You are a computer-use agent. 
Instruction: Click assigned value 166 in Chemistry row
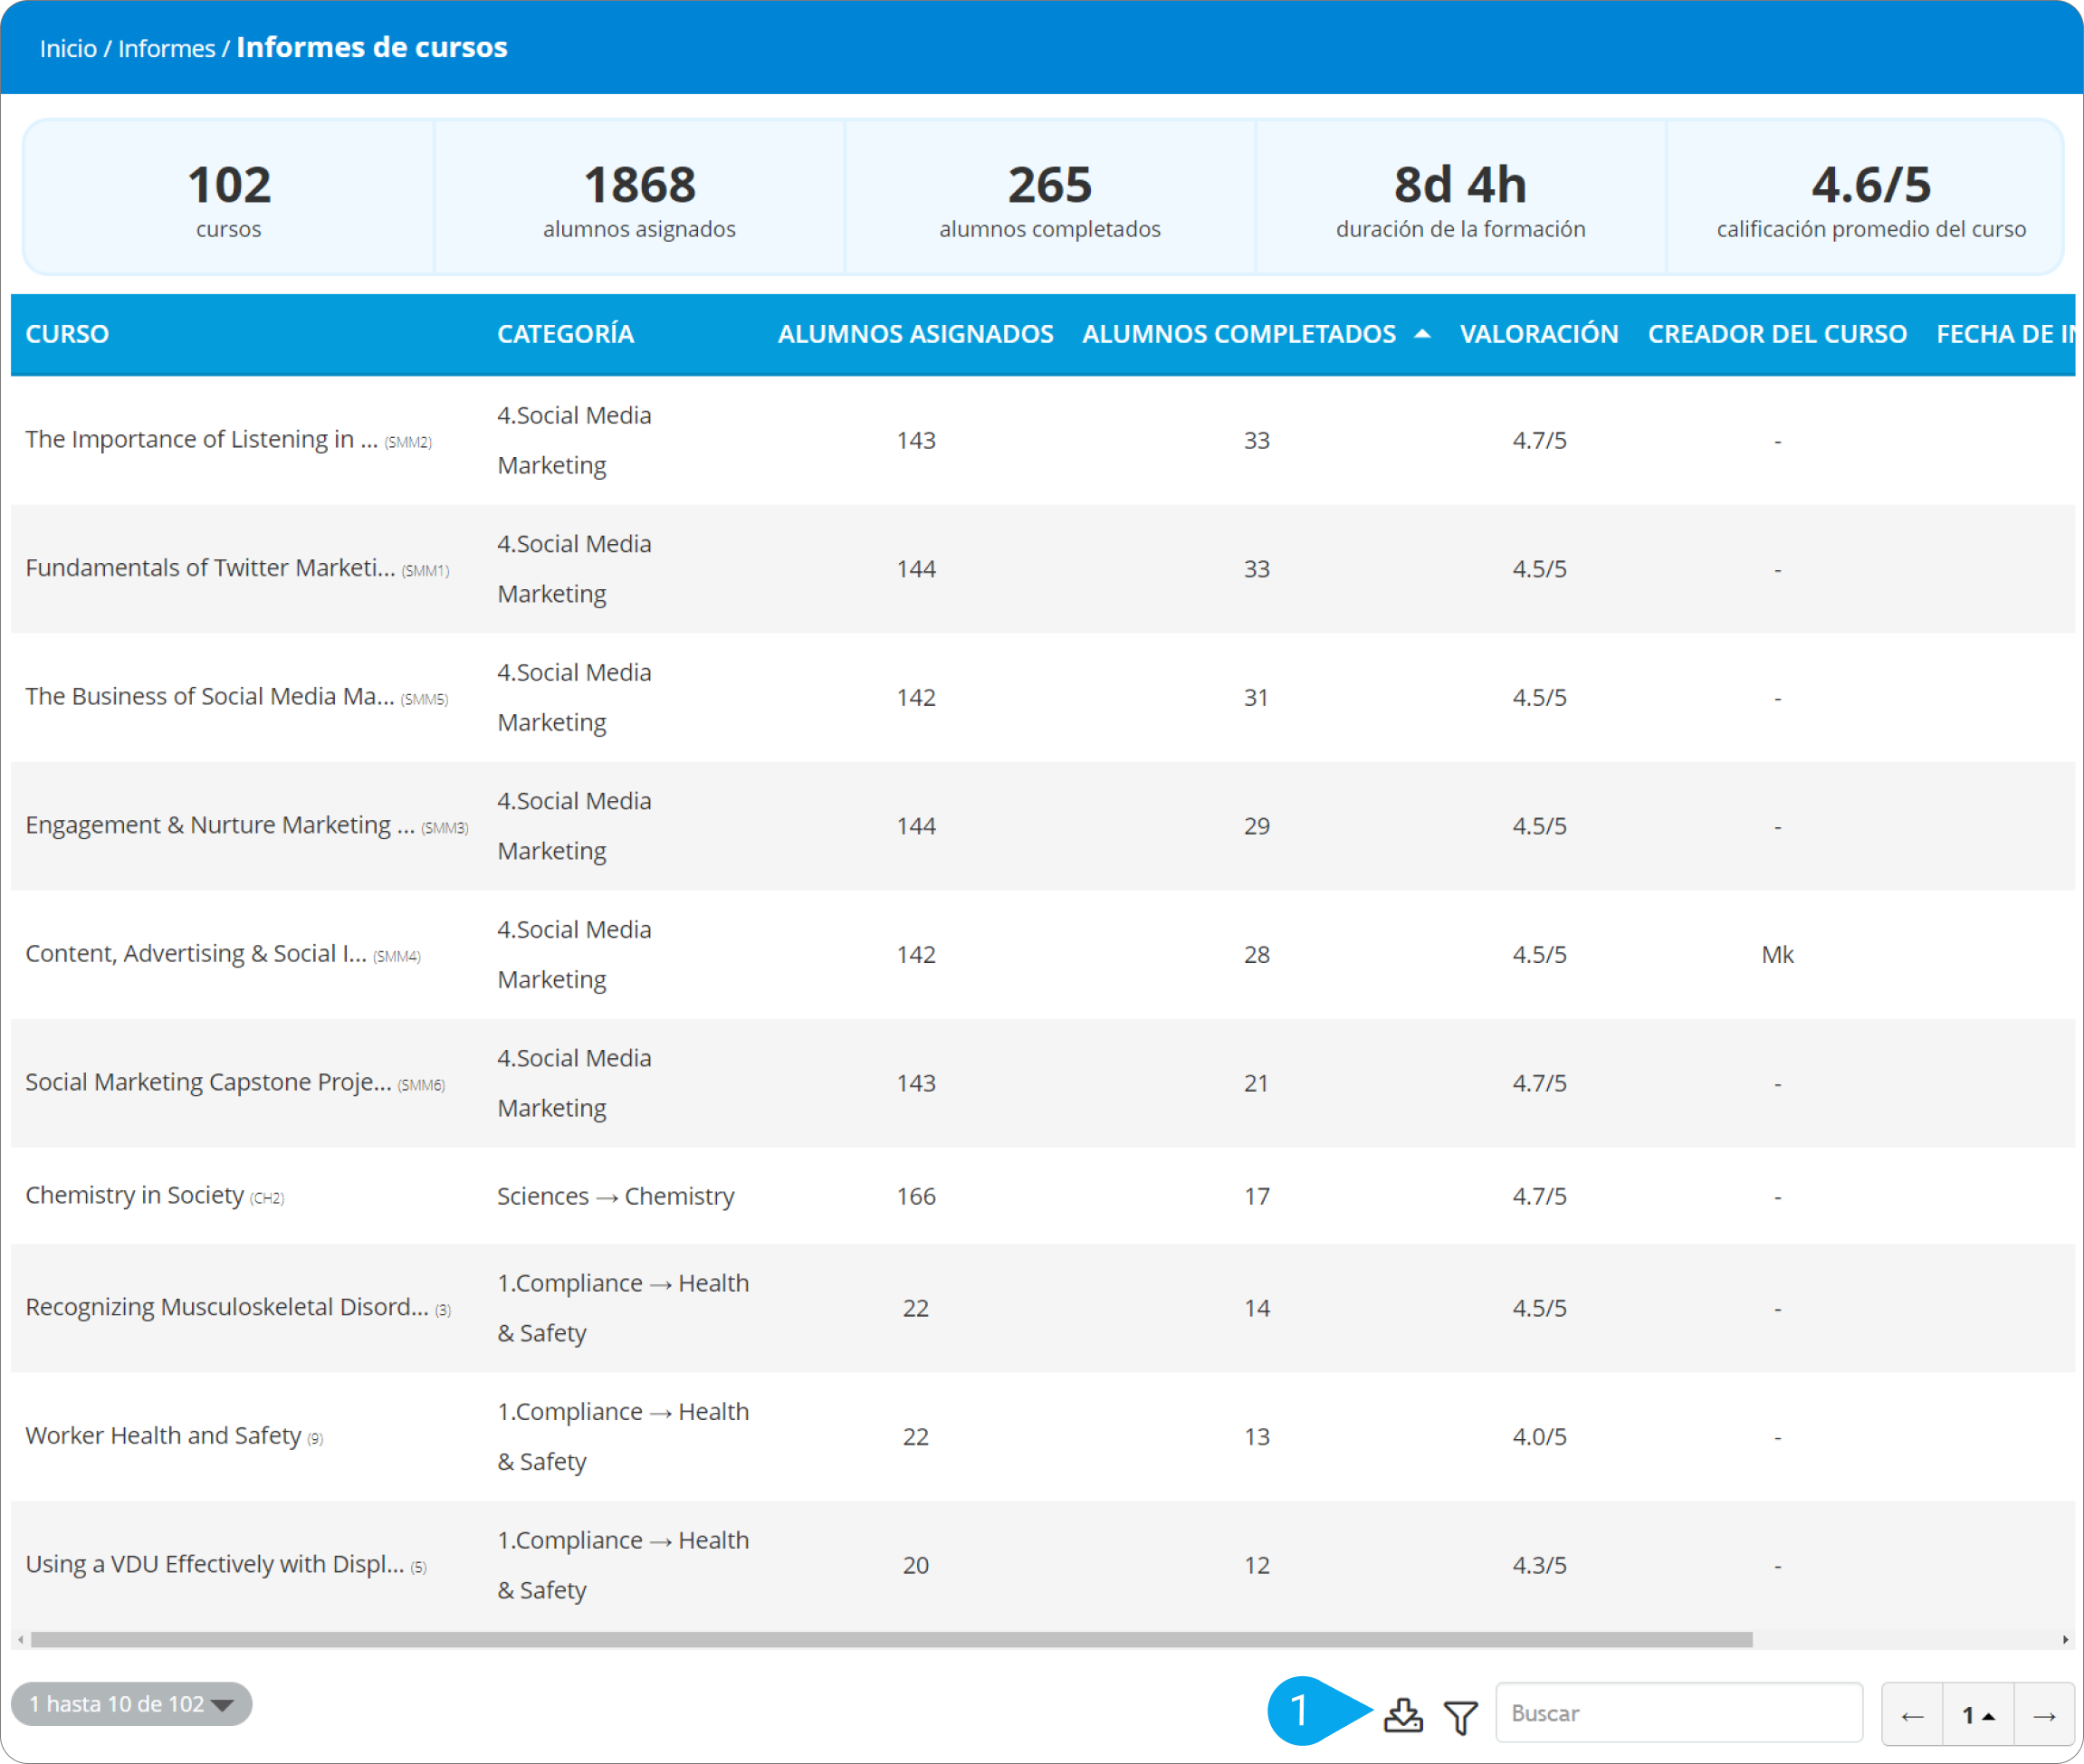(x=916, y=1196)
